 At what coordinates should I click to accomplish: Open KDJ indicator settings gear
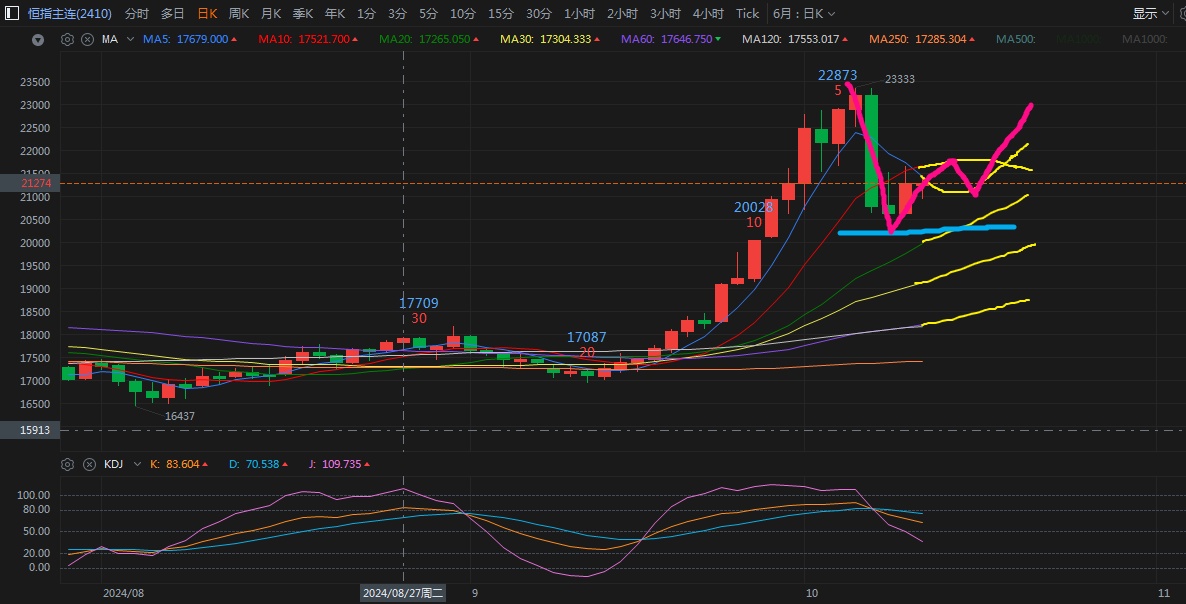click(x=68, y=464)
